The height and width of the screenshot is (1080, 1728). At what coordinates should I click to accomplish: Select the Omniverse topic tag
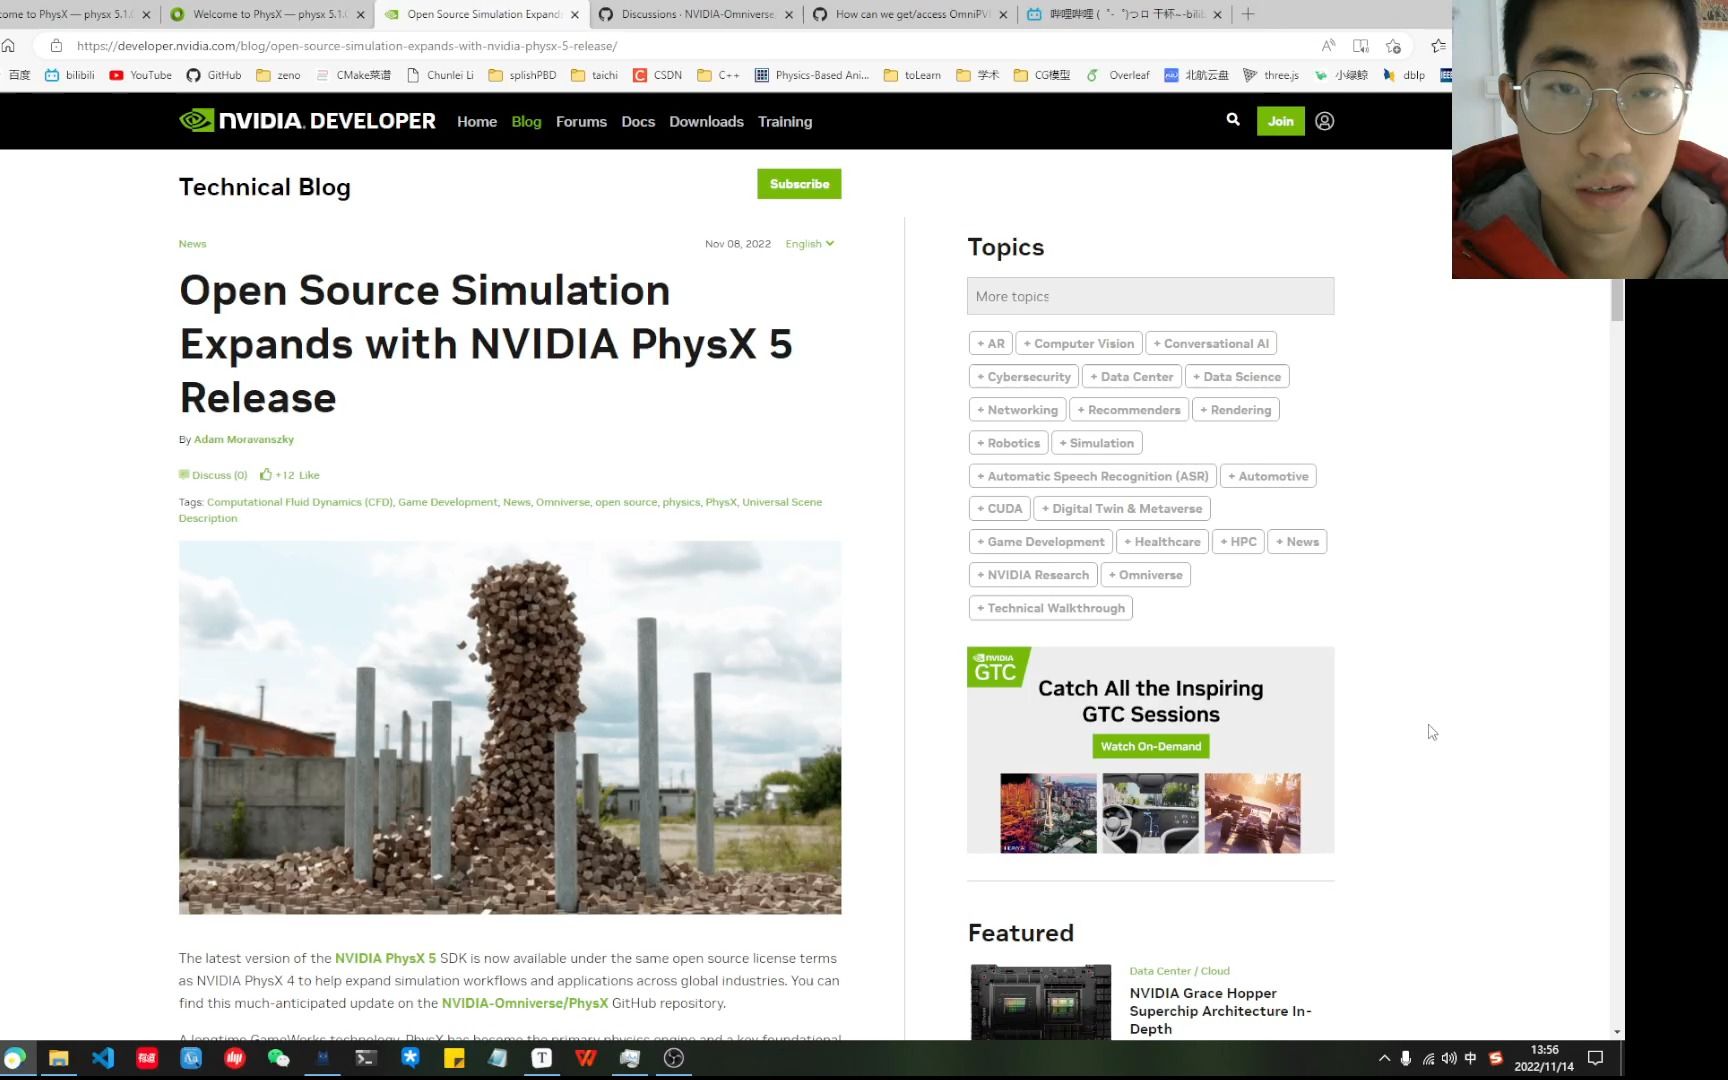point(1146,575)
